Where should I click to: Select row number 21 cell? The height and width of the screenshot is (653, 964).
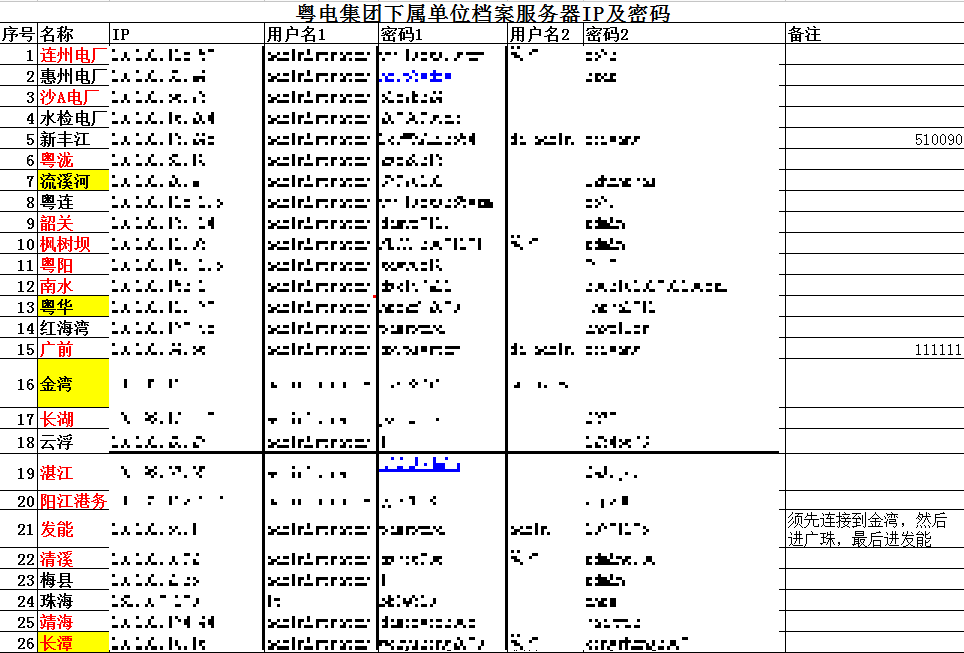click(18, 529)
